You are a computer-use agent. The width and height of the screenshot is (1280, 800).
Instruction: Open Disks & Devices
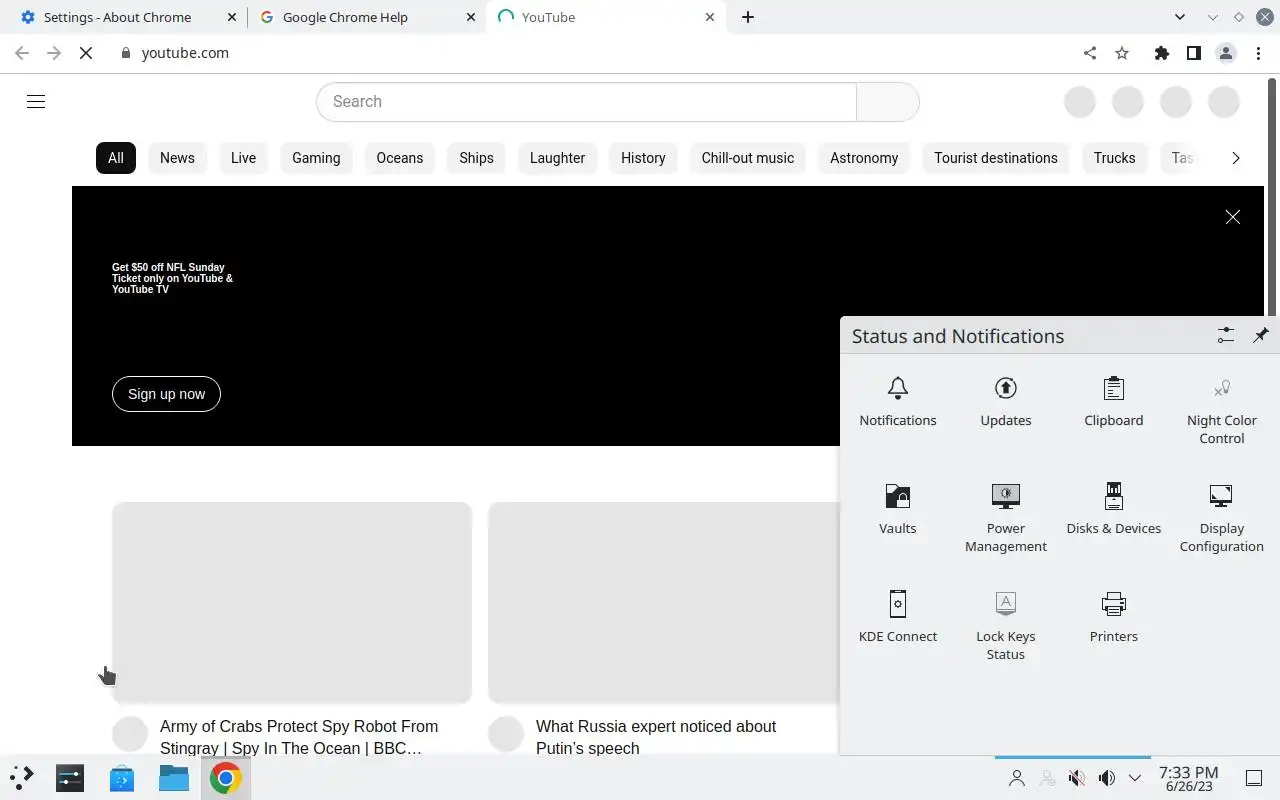coord(1113,510)
